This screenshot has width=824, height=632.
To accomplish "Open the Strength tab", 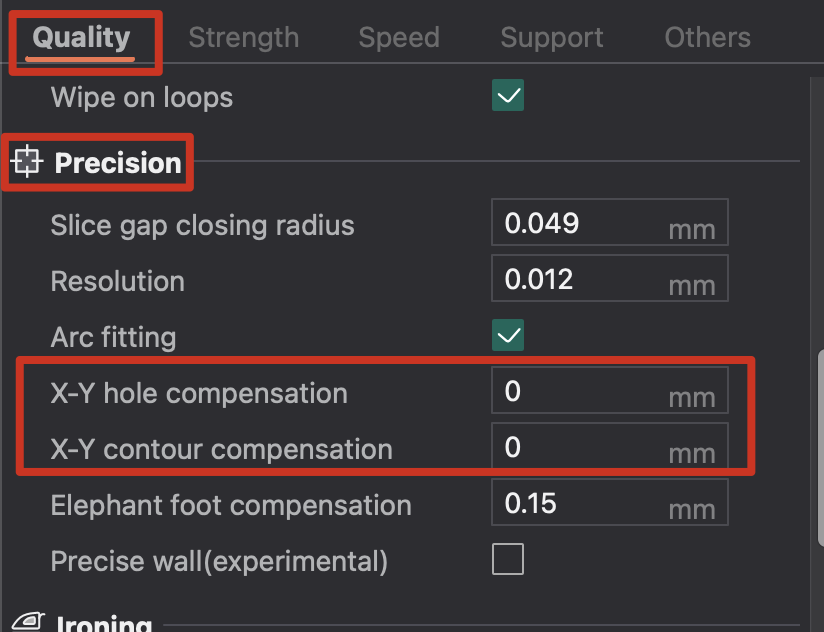I will coord(243,38).
